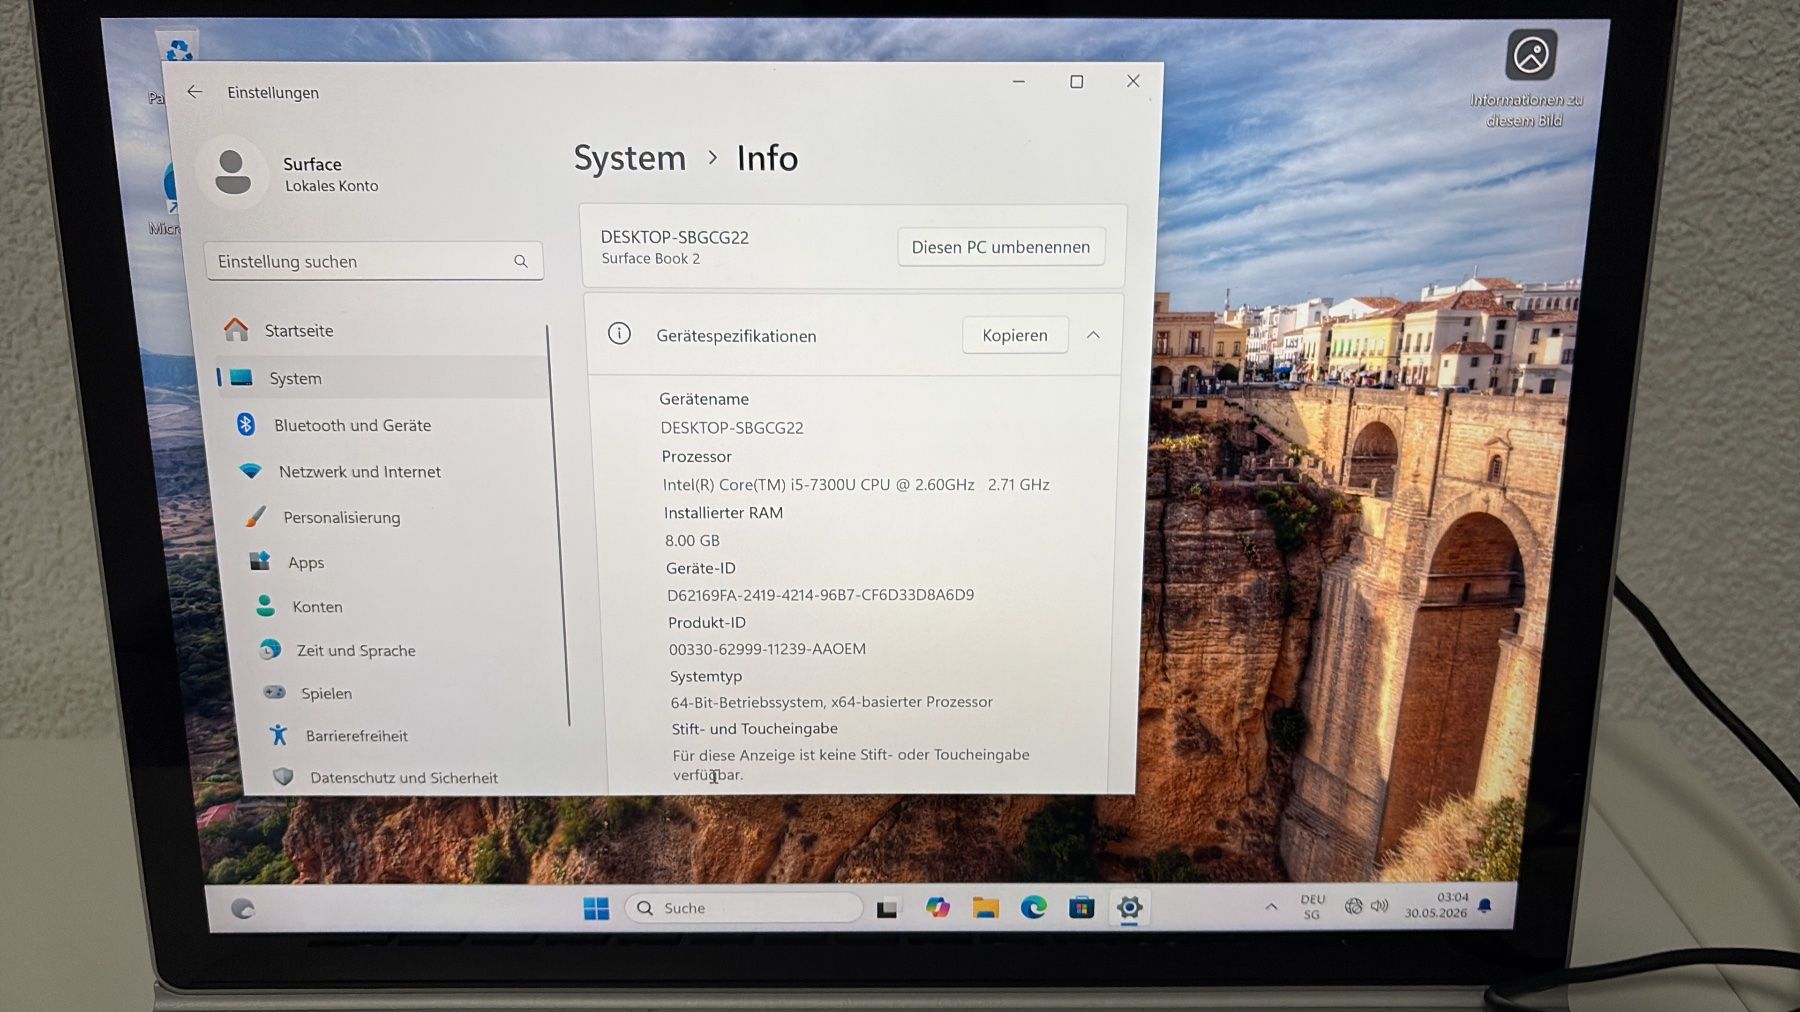This screenshot has height=1012, width=1800.
Task: Click the System breadcrumb link
Action: click(630, 158)
